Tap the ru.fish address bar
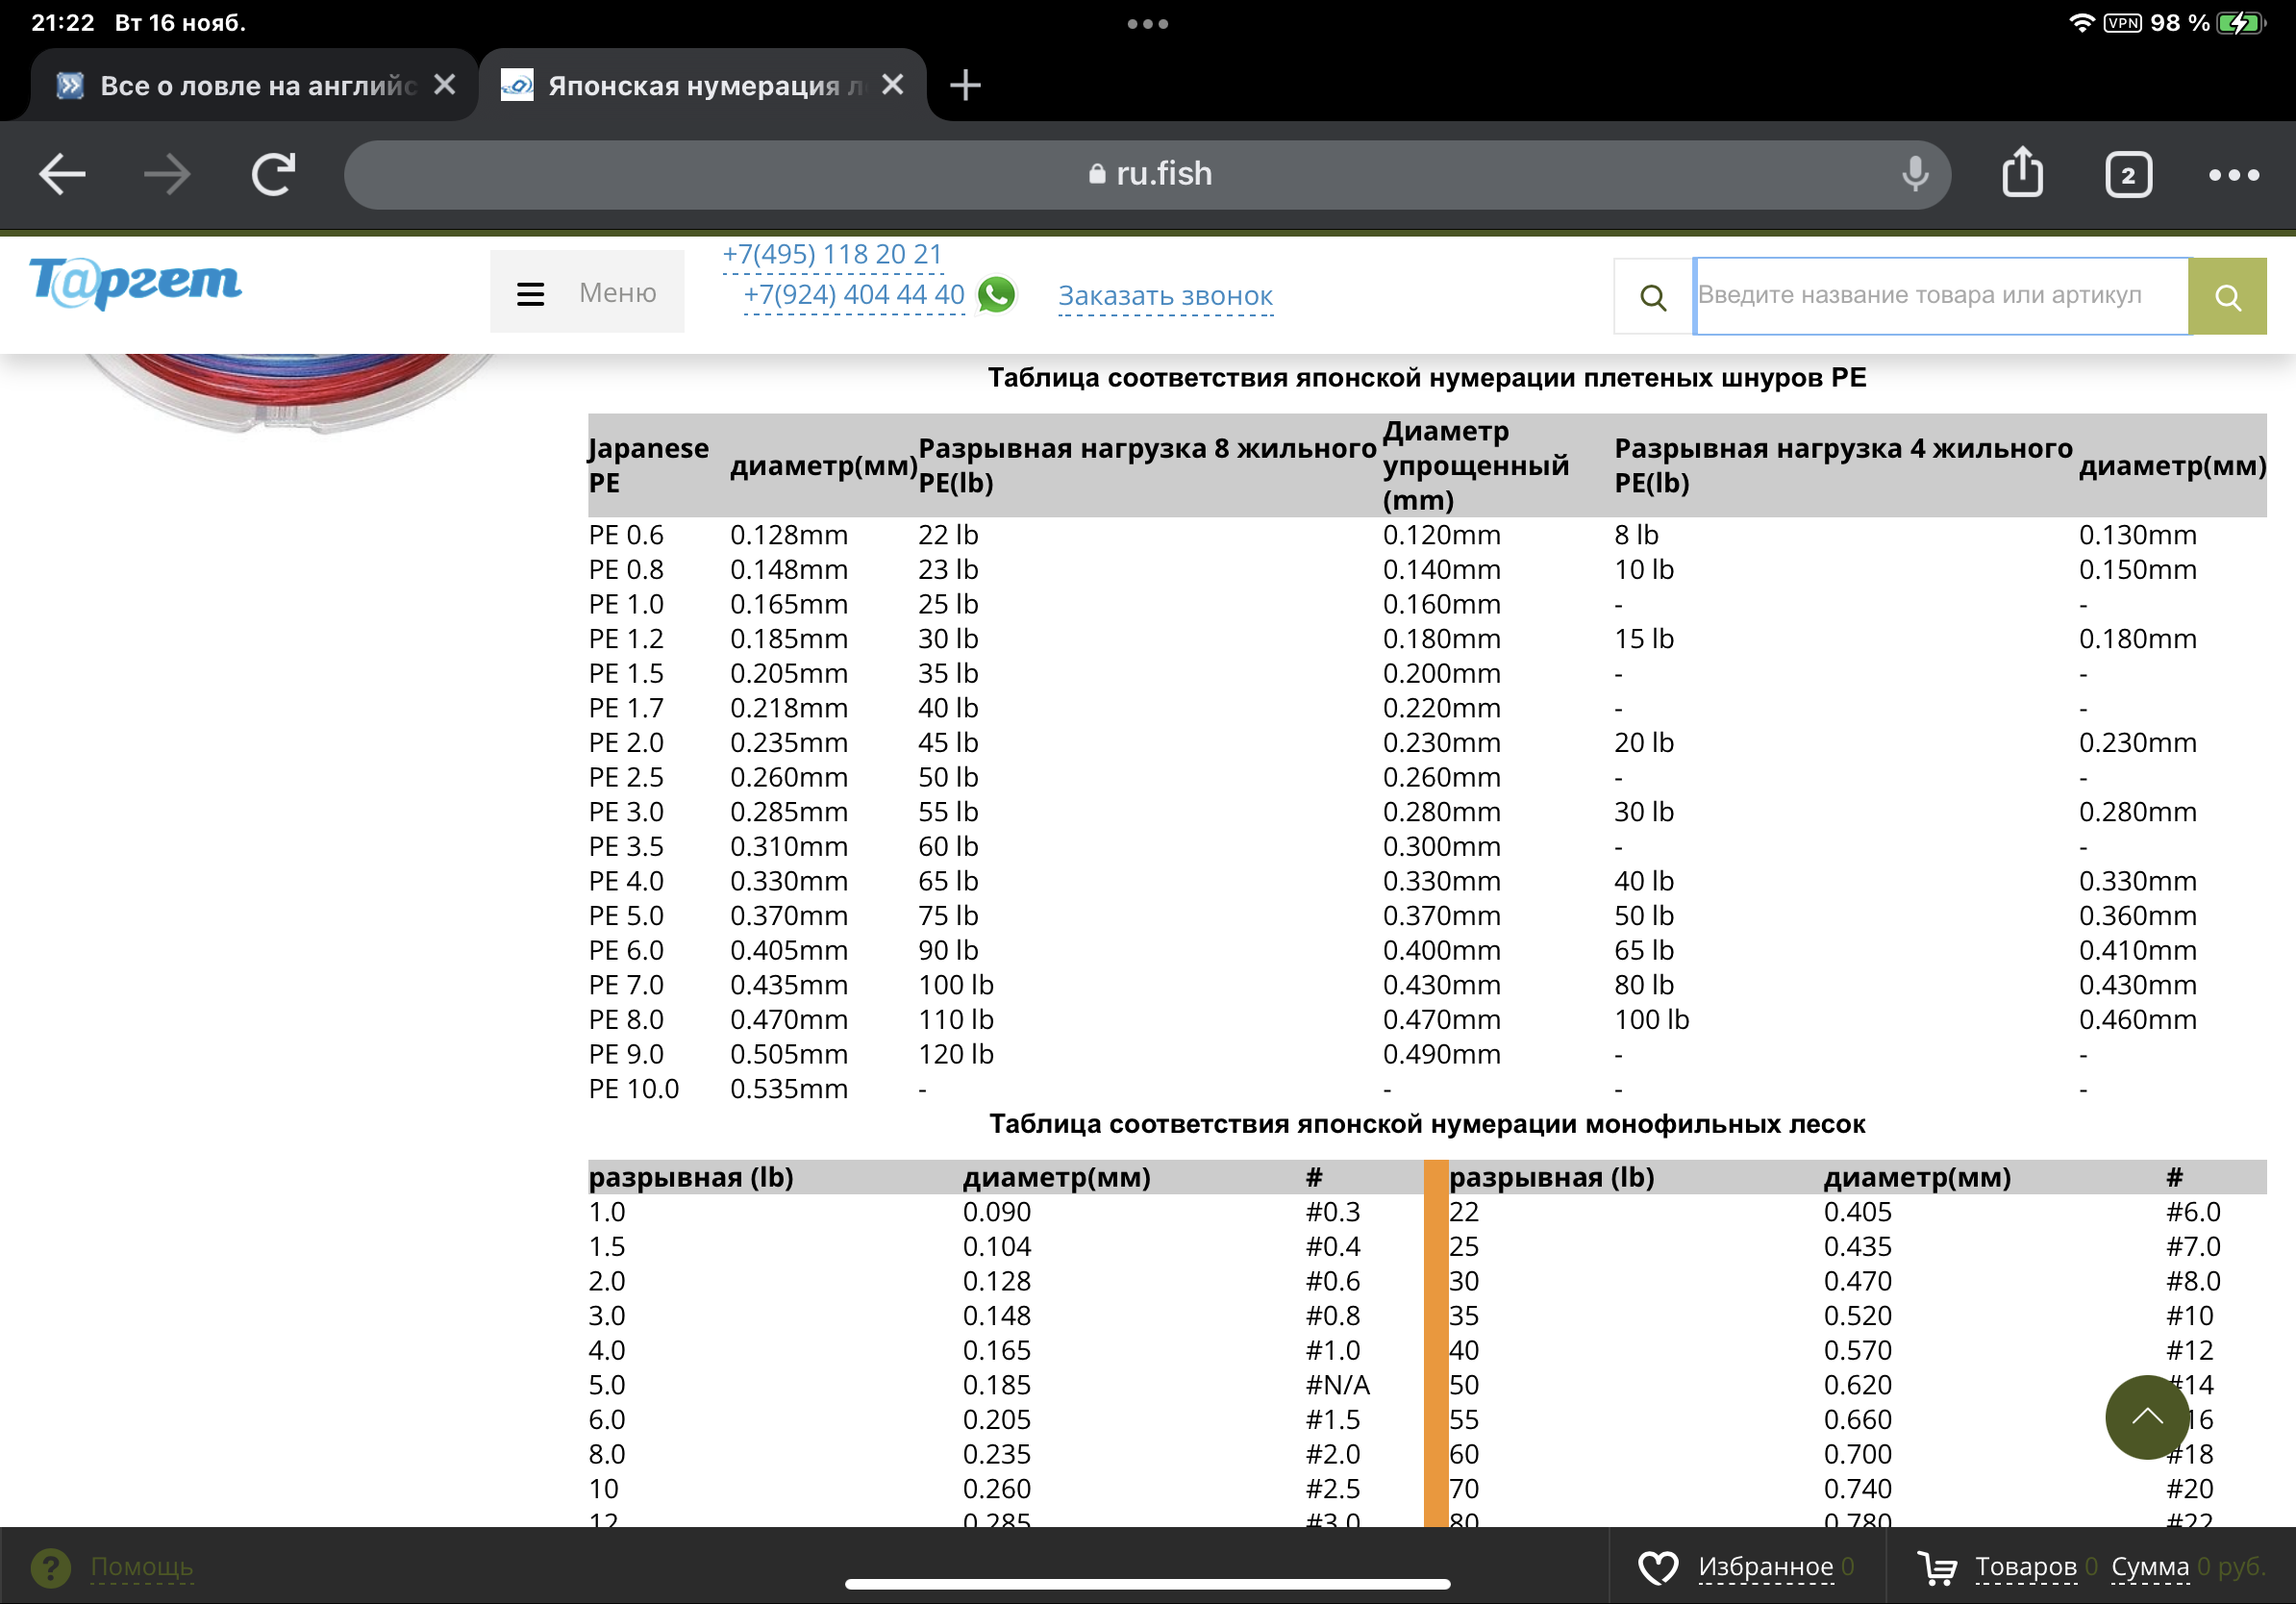This screenshot has height=1604, width=2296. tap(1147, 174)
